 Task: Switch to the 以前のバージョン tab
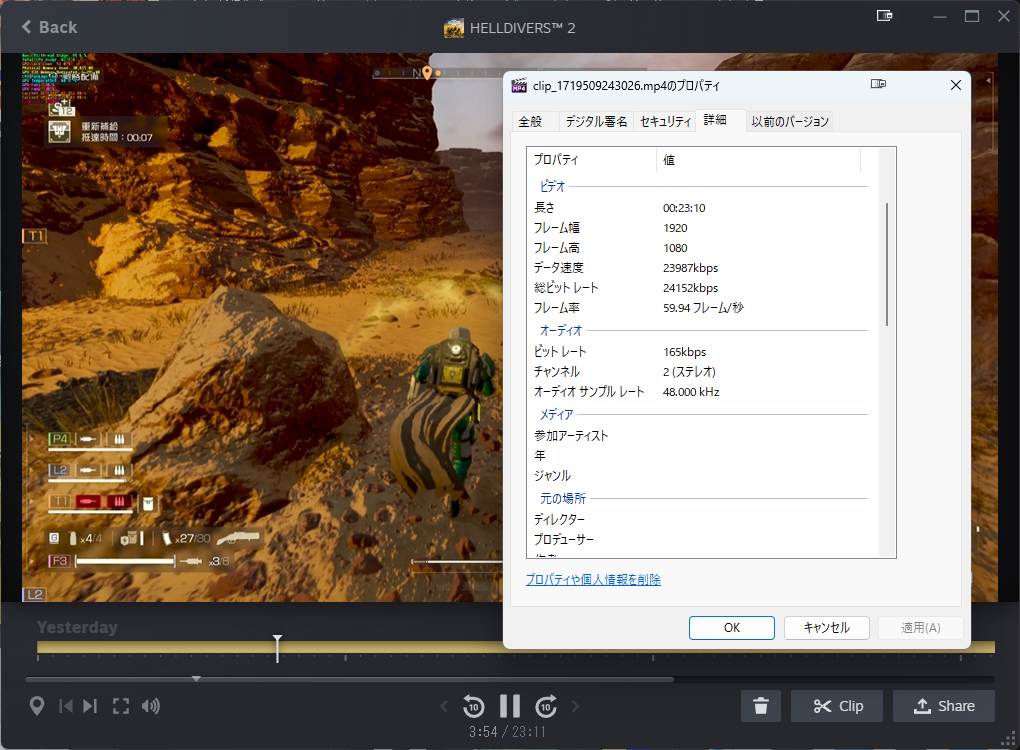[x=790, y=122]
